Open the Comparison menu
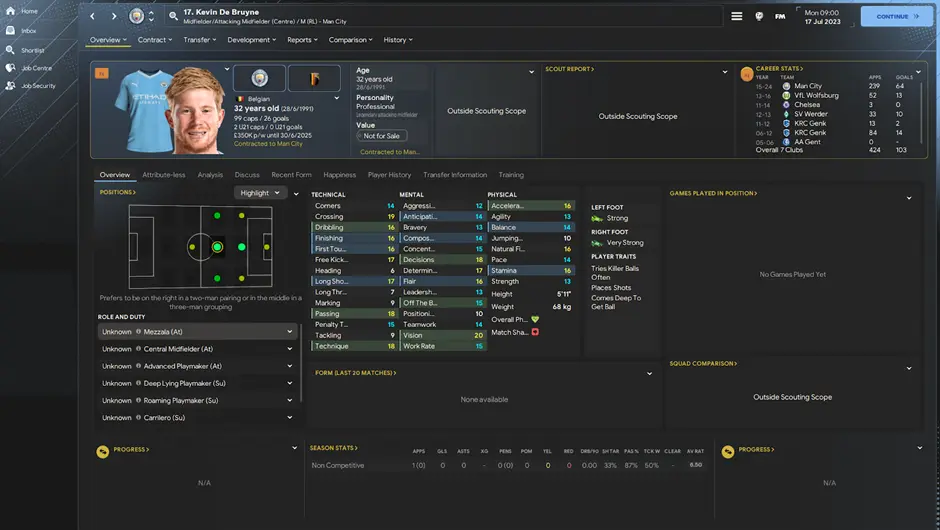The width and height of the screenshot is (940, 530). [x=350, y=40]
